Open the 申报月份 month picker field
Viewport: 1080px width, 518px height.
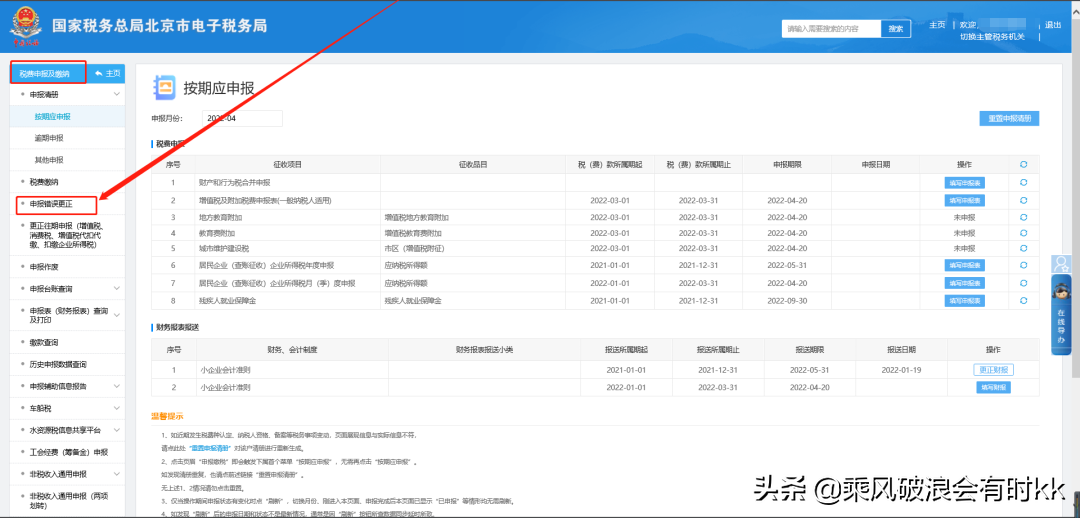click(x=242, y=118)
